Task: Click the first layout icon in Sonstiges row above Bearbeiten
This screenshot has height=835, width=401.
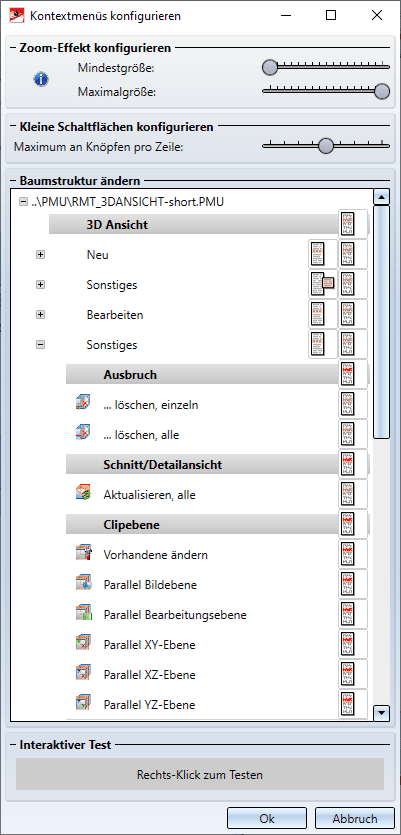Action: point(323,284)
